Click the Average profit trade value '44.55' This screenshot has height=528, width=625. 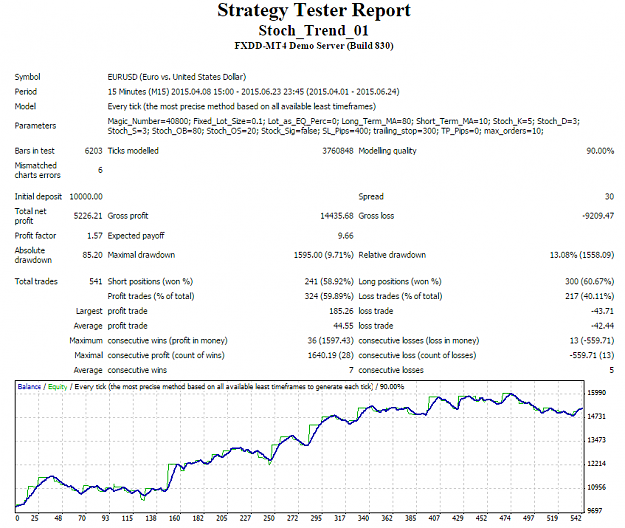(x=343, y=326)
